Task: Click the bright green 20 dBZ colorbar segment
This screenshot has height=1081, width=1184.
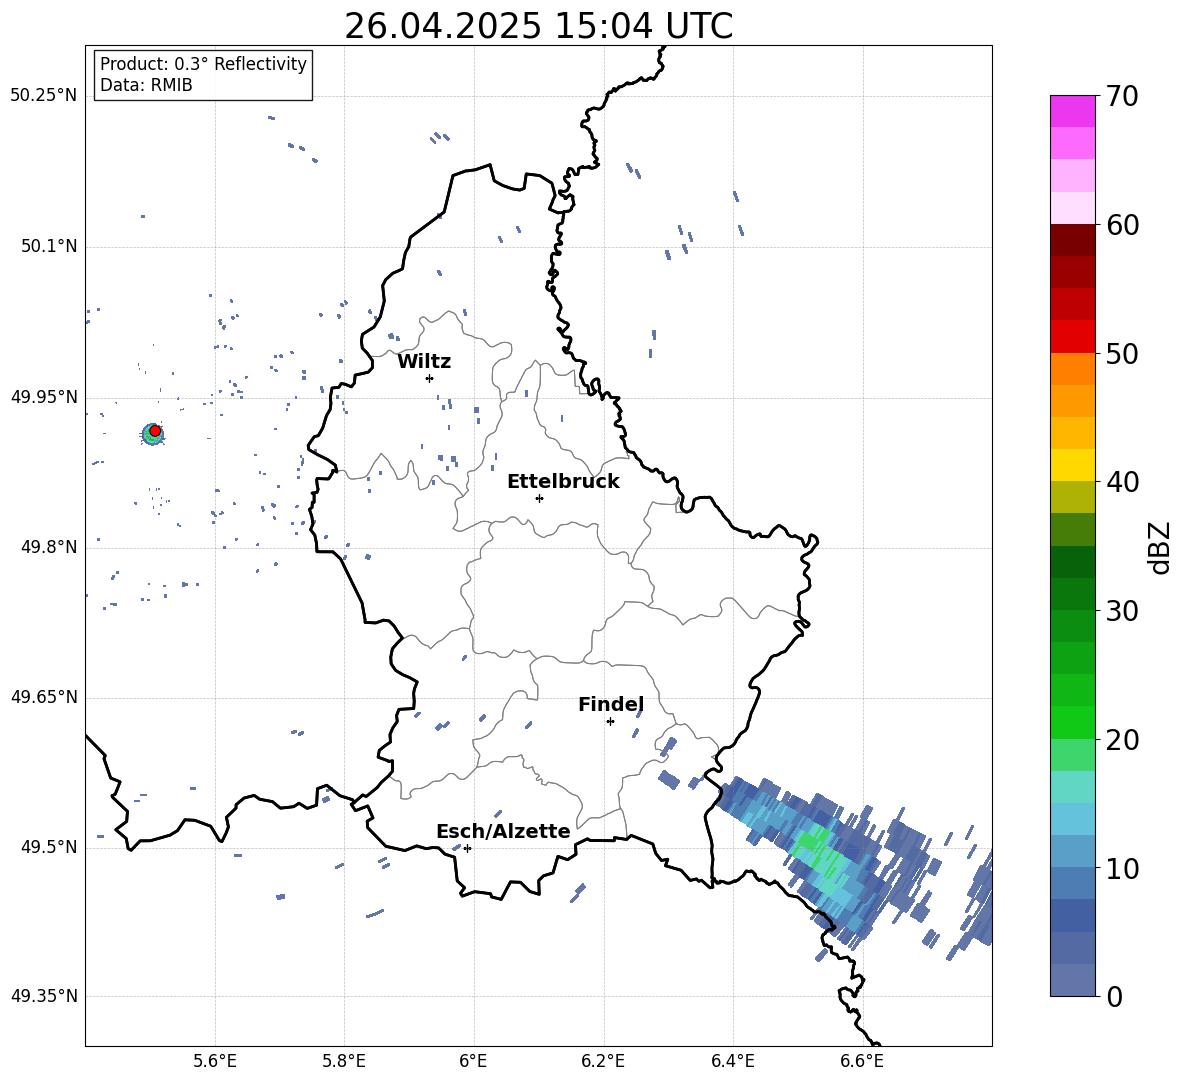Action: click(1072, 722)
